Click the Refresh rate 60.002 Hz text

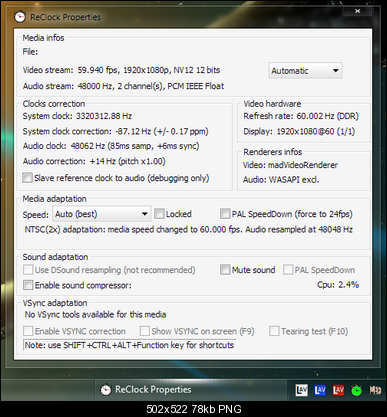[301, 116]
